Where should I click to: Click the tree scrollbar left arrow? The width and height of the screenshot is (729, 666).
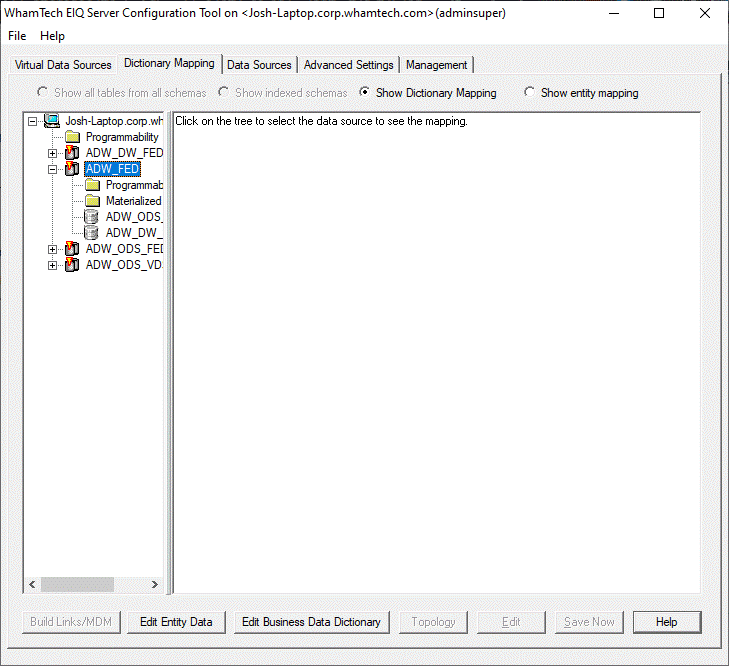coord(32,585)
